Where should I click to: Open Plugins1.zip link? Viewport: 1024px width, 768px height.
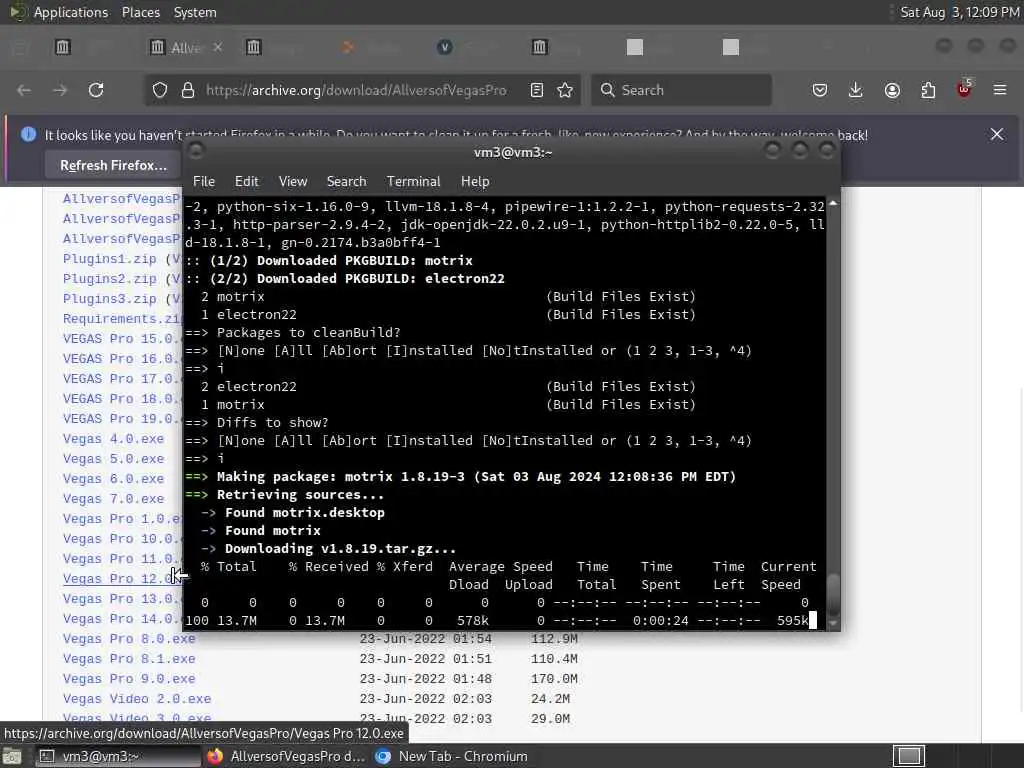point(109,259)
